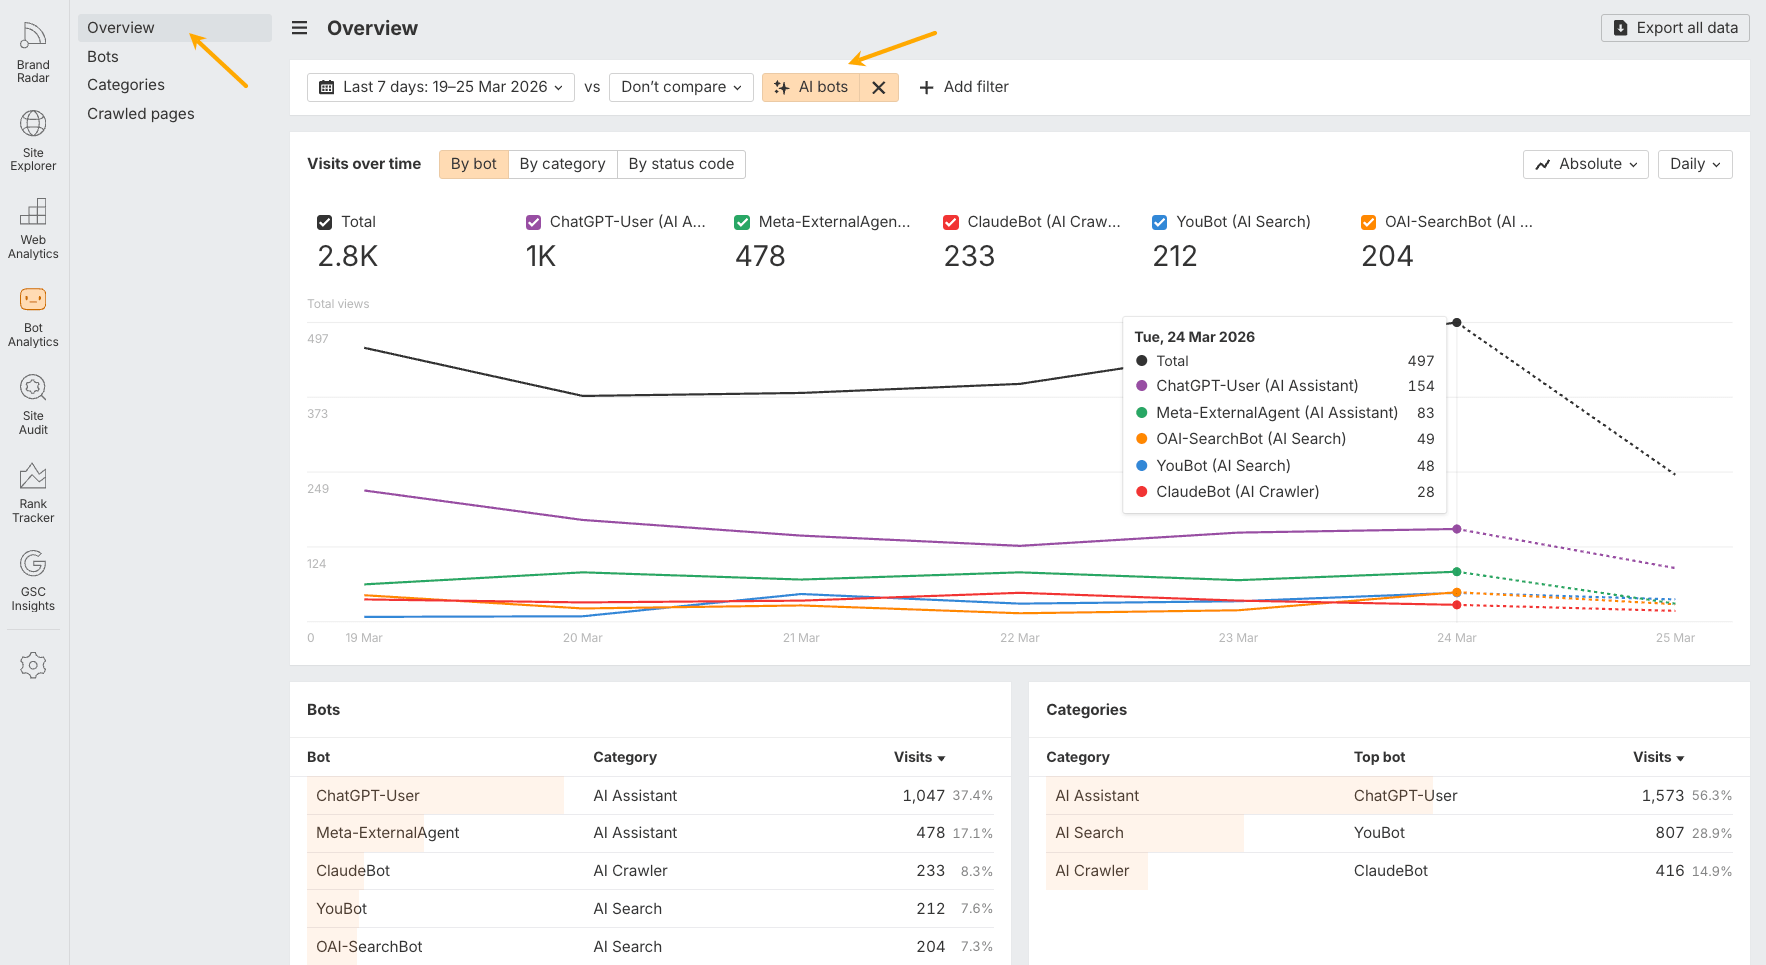Viewport: 1766px width, 965px height.
Task: Open Rank Tracker from the sidebar
Action: click(33, 488)
